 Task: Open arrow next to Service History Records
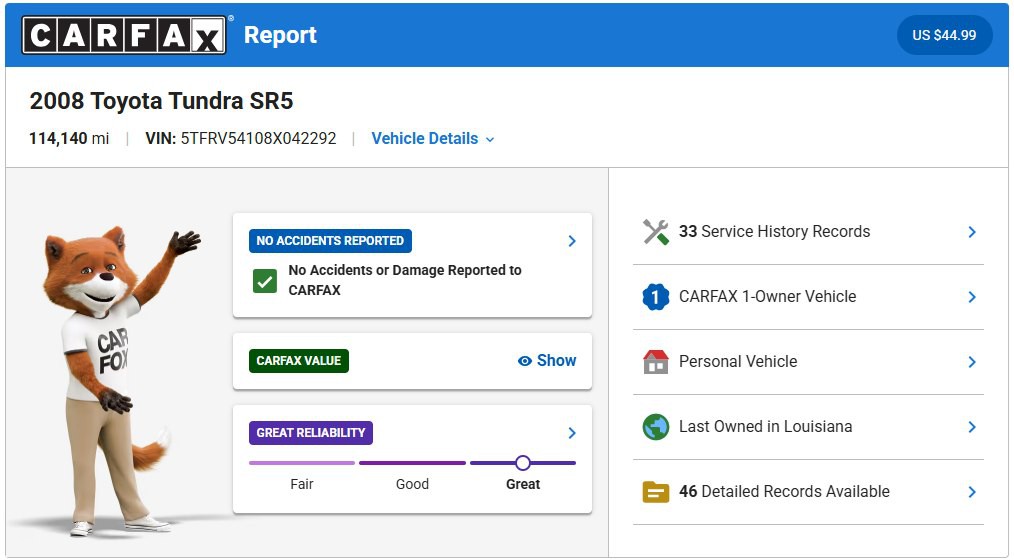click(x=971, y=232)
